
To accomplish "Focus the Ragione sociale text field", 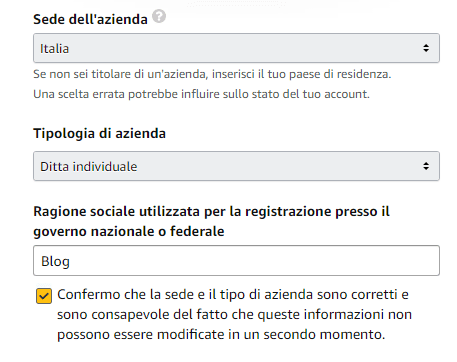I will coord(236,261).
